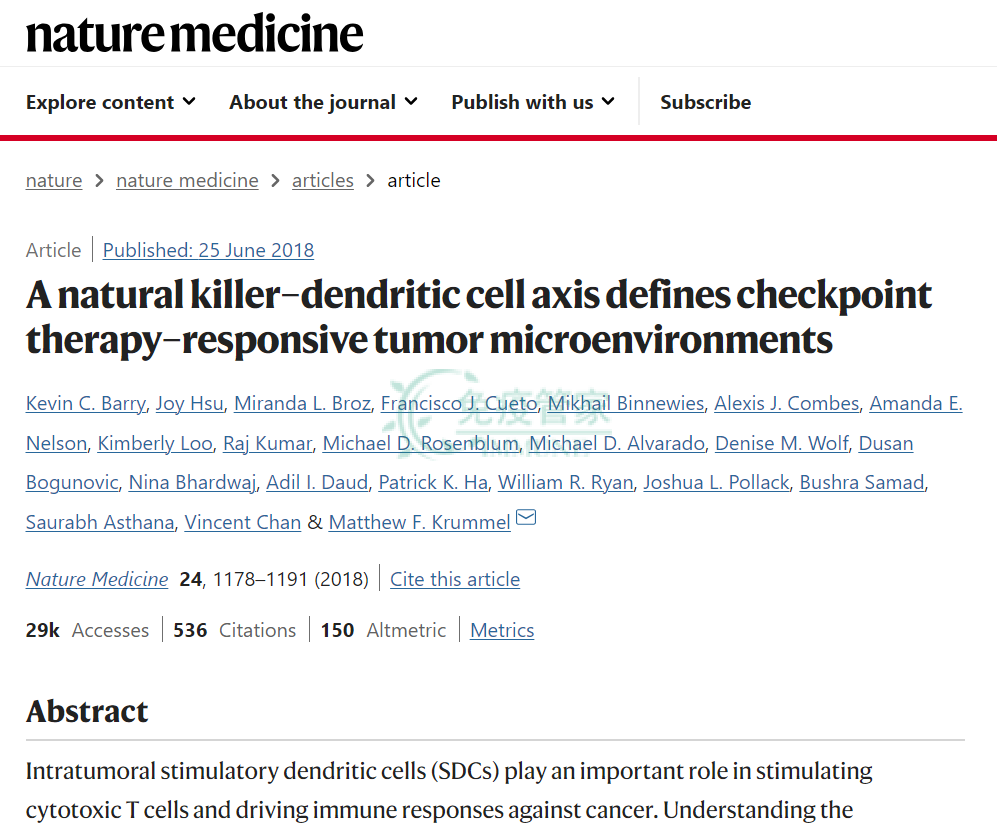Open the articles breadcrumb link
This screenshot has width=997, height=827.
click(x=322, y=181)
